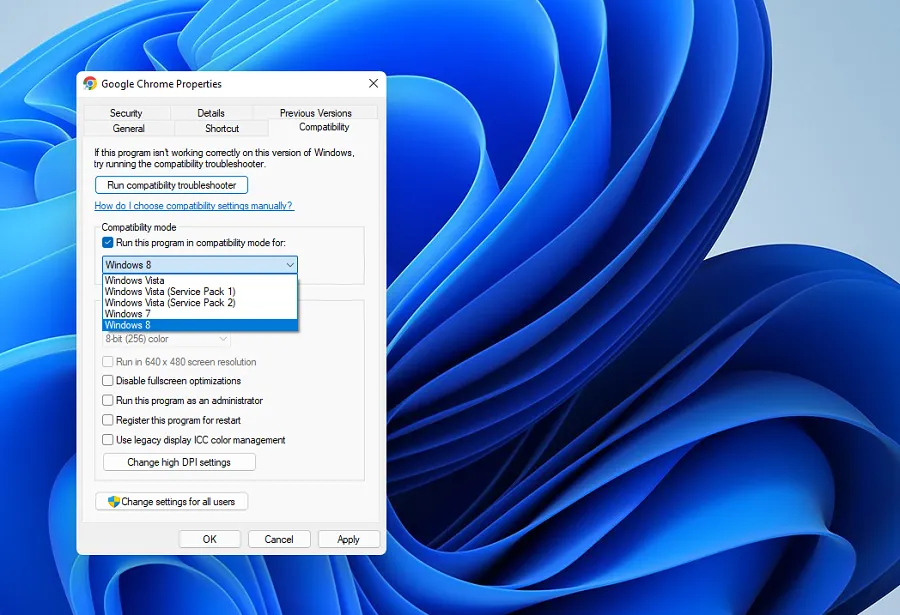
Task: Click the Compatibility mode group label
Action: pos(139,227)
